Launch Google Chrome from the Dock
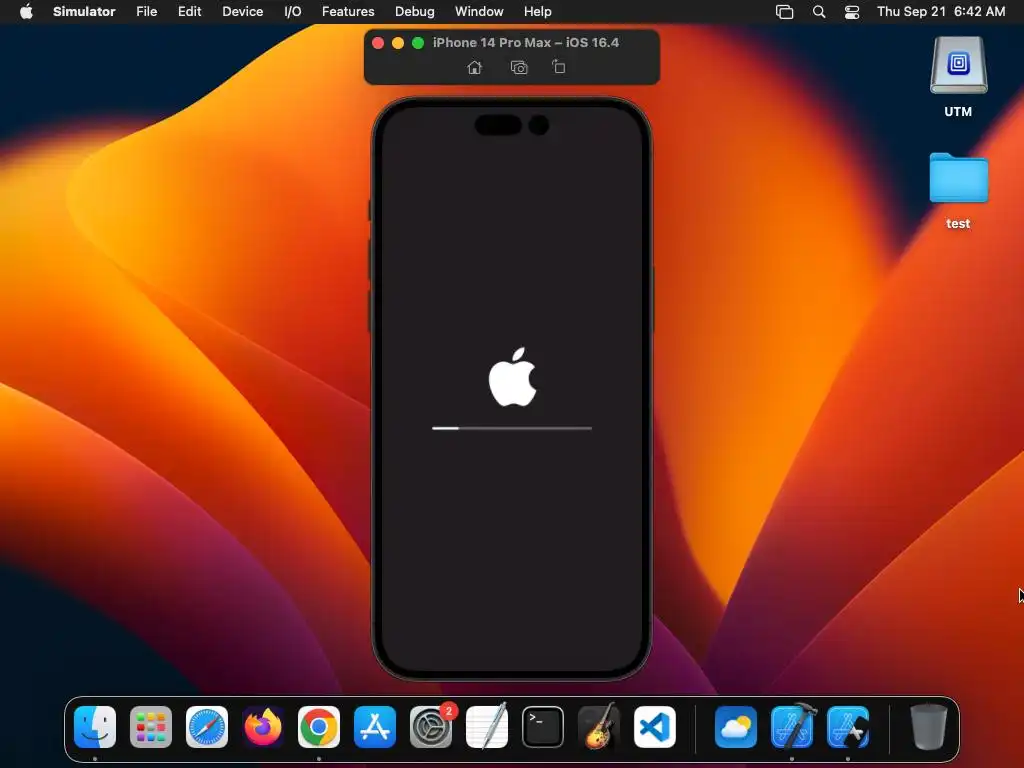 point(319,727)
